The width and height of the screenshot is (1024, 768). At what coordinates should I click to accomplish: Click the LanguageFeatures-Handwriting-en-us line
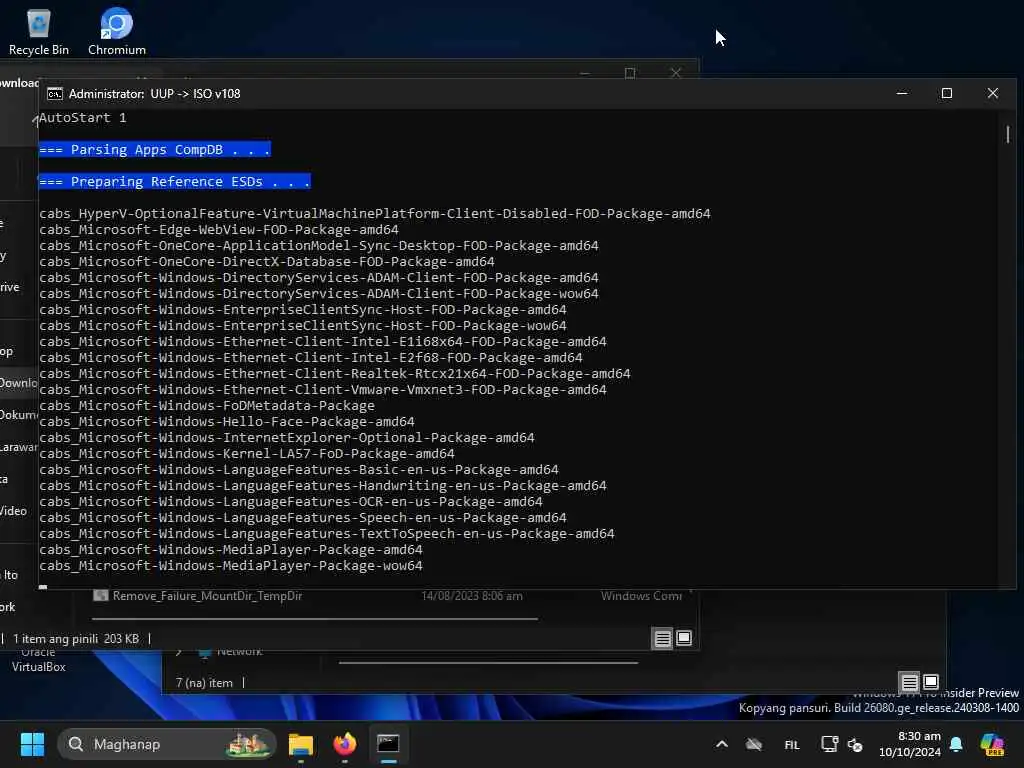click(323, 486)
